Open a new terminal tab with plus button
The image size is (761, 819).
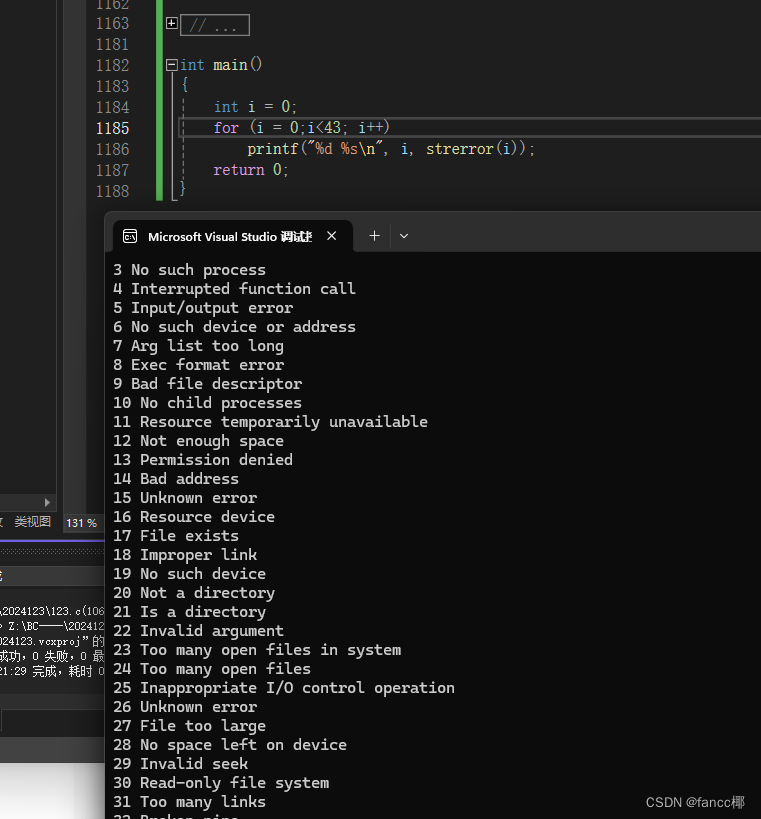click(x=374, y=236)
